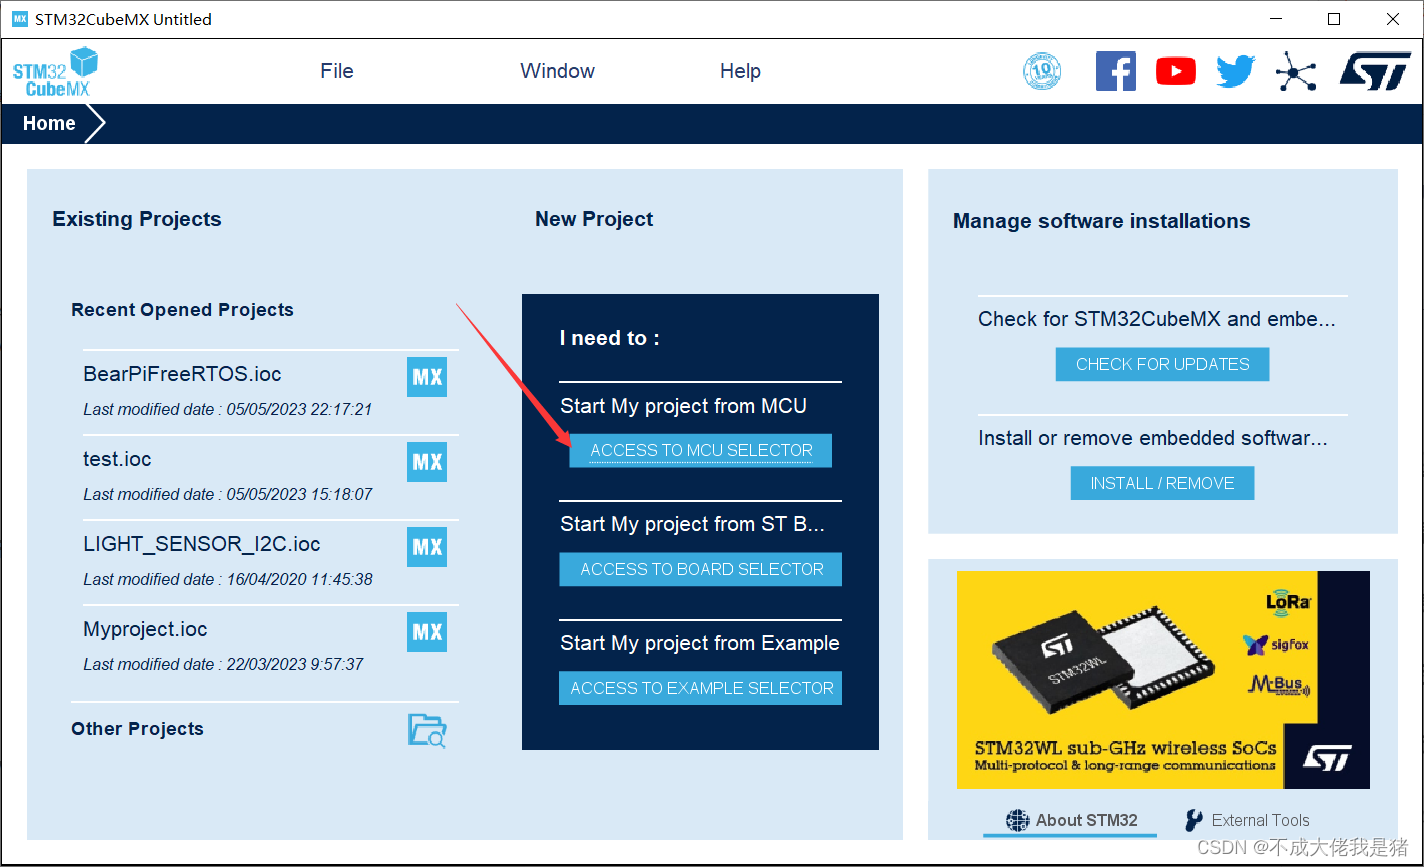Open recent project LIGHT_SENSOR_I2C.ioc
The image size is (1424, 867).
(202, 544)
